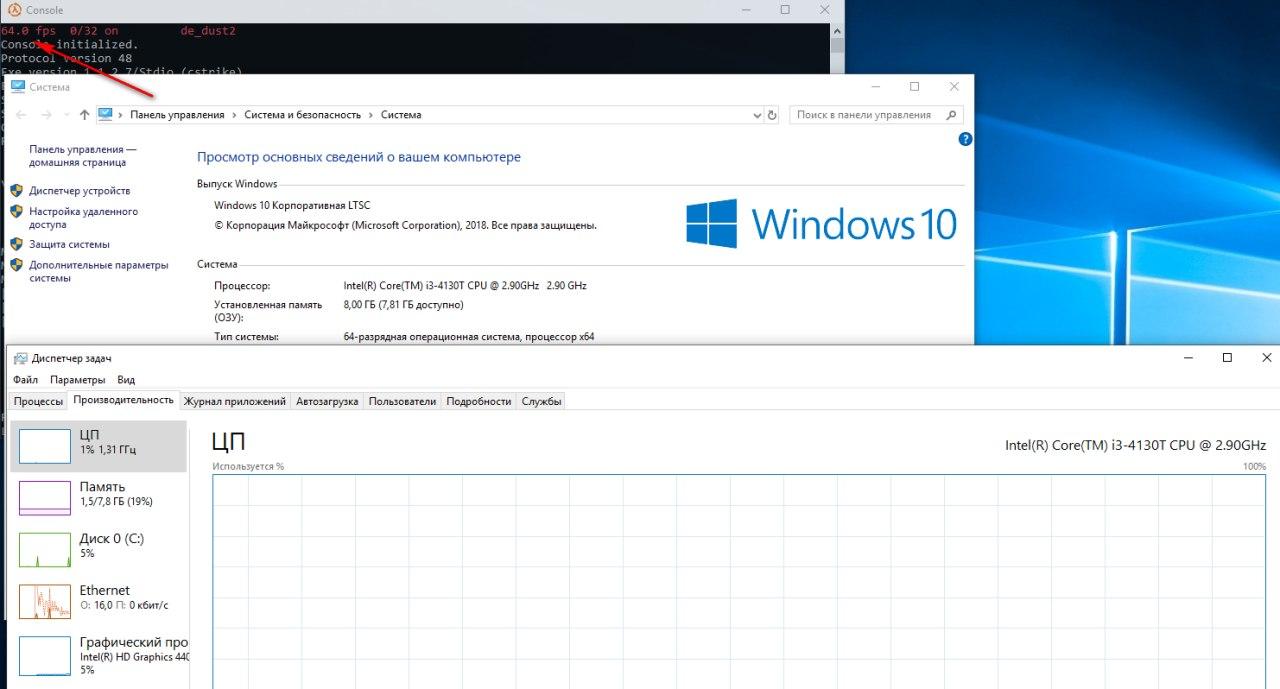Minimize the Диспетчер задач window

click(1189, 358)
